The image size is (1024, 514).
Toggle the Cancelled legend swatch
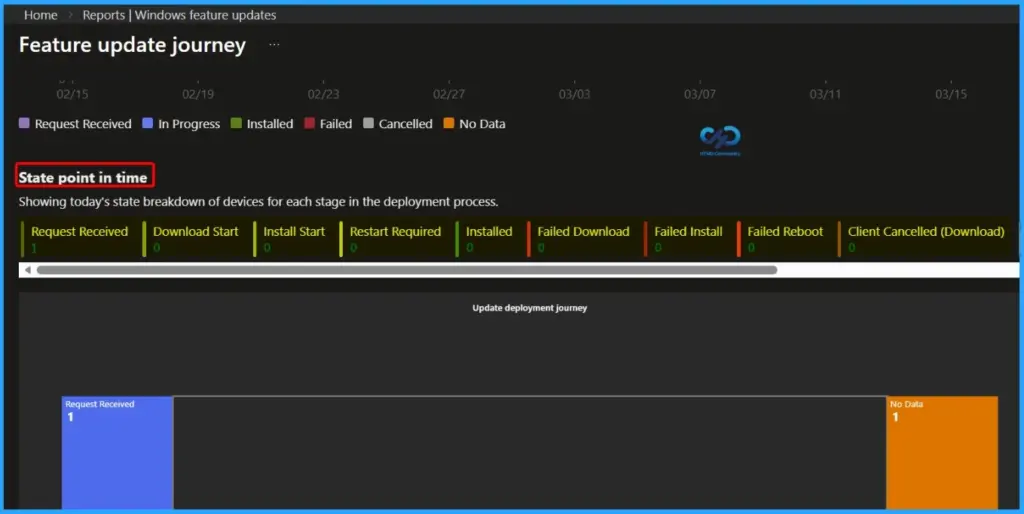(x=368, y=123)
